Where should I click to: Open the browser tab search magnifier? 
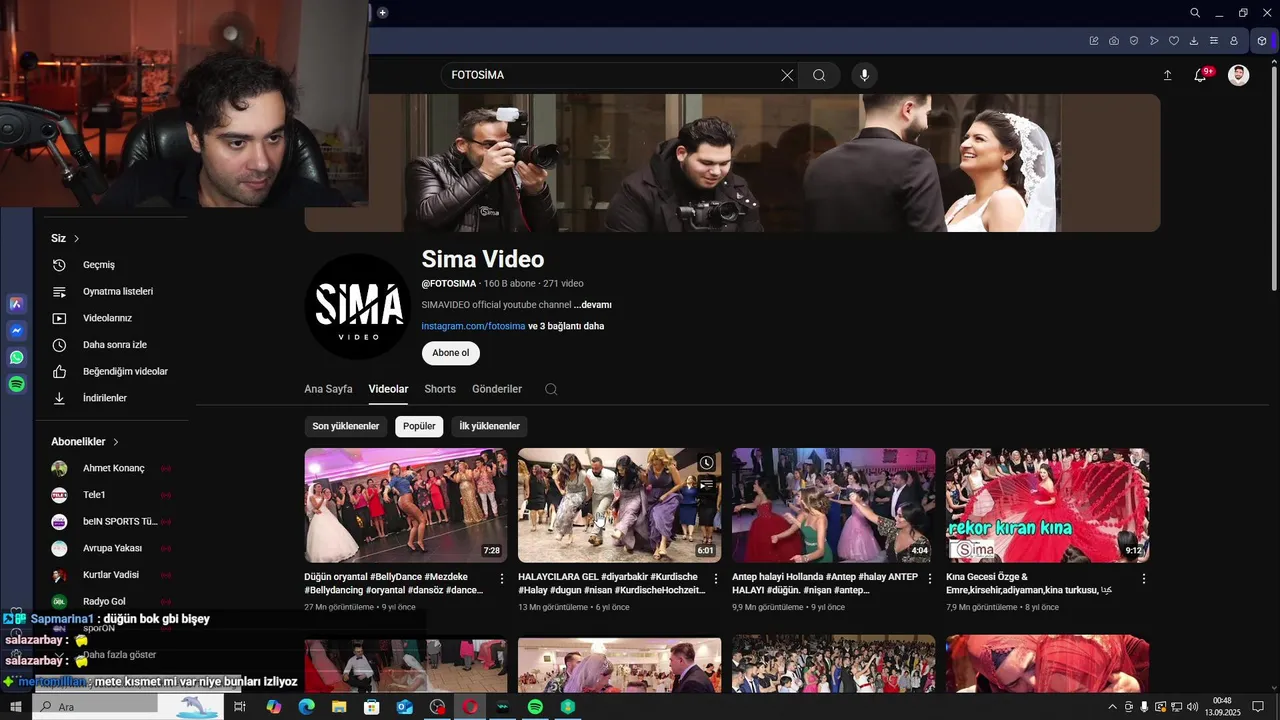[x=1195, y=13]
